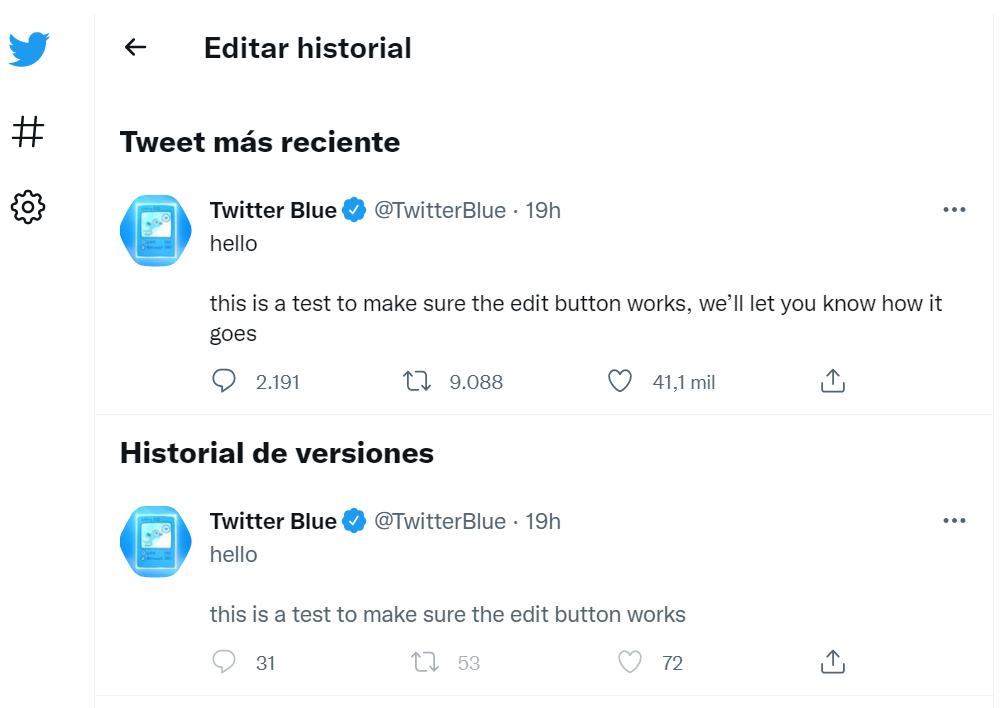Image resolution: width=1002 pixels, height=708 pixels.
Task: Open more options for the version history tweet
Action: click(954, 521)
